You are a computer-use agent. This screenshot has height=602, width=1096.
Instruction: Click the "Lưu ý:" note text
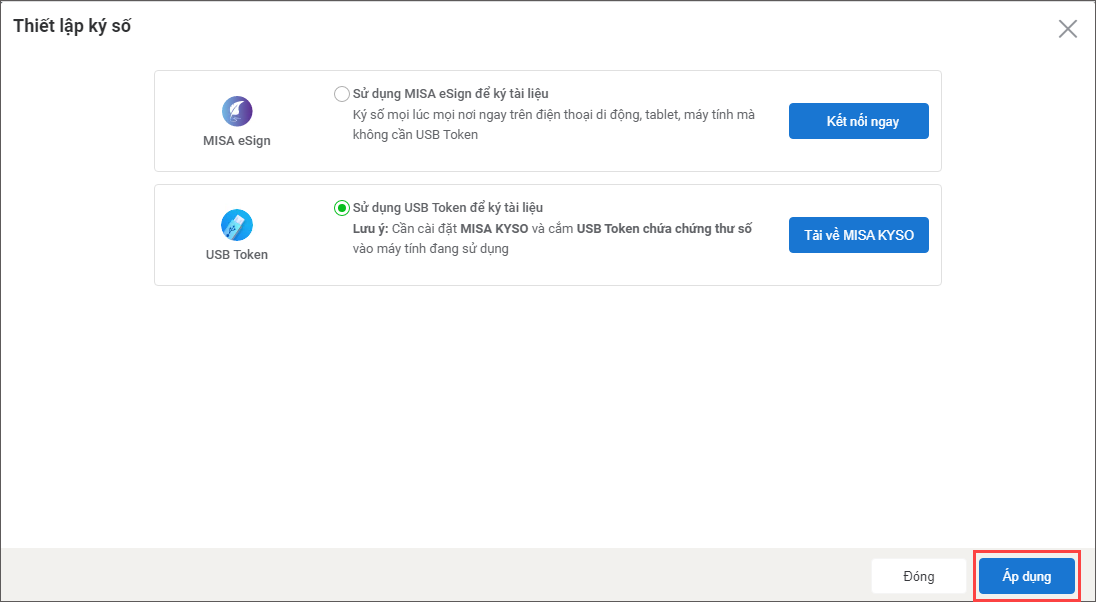pyautogui.click(x=370, y=229)
